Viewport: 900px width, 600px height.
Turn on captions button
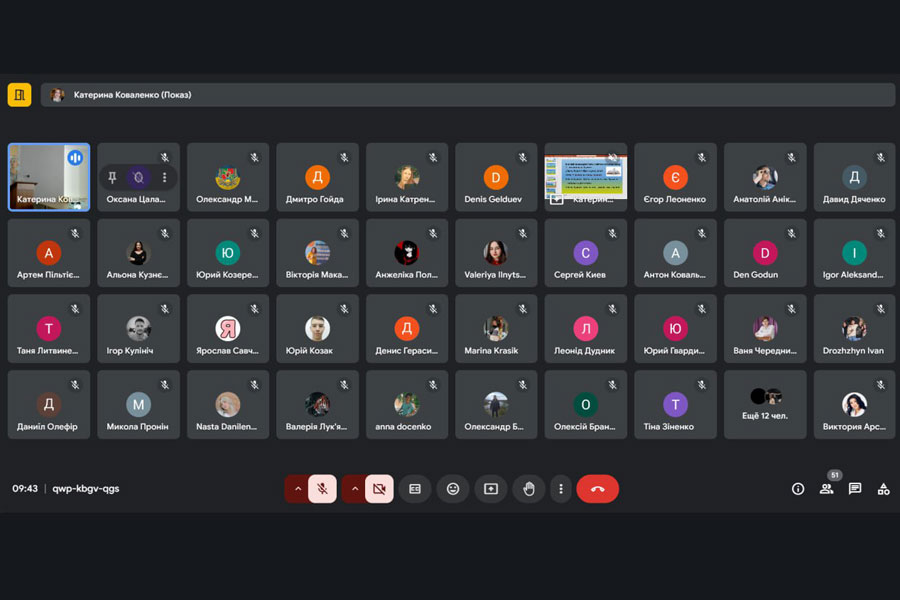pyautogui.click(x=415, y=489)
